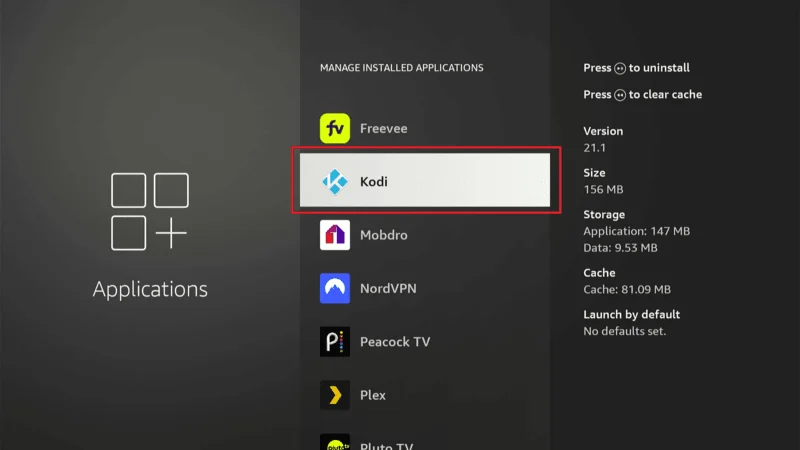800x450 pixels.
Task: Click 'Application: 147 MB' storage line
Action: click(x=636, y=231)
